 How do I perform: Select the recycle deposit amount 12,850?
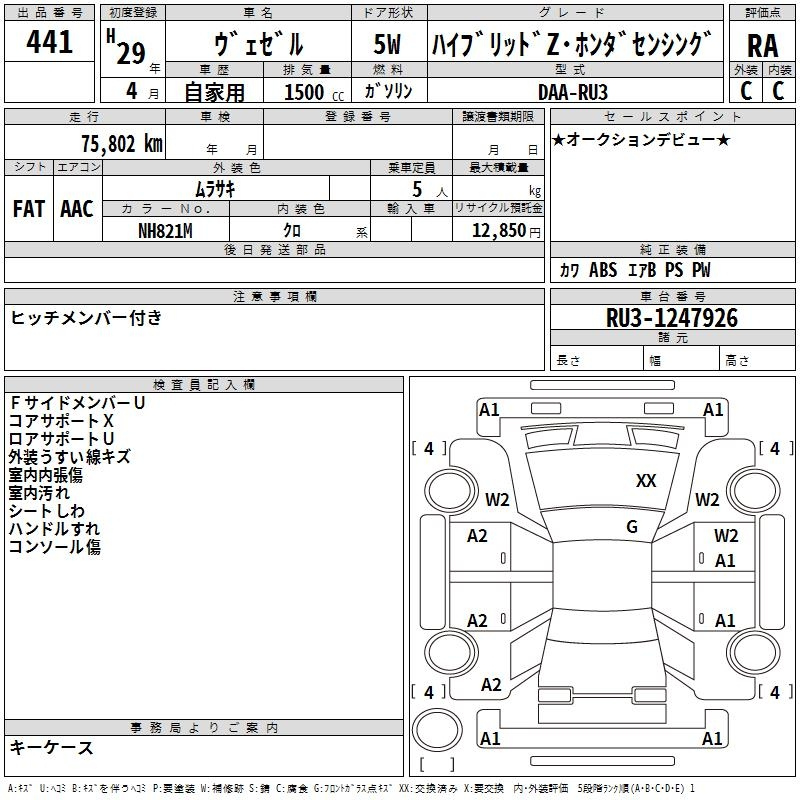coord(497,230)
